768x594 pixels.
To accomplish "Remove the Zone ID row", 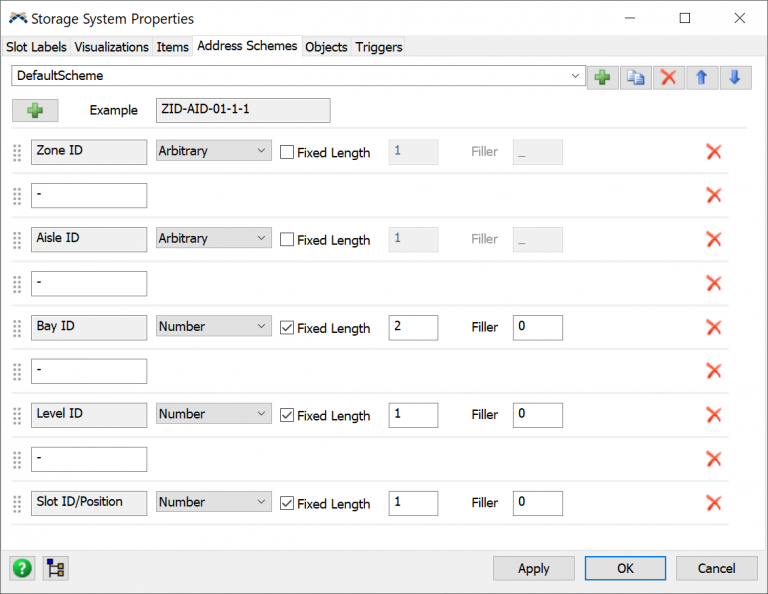I will pyautogui.click(x=714, y=152).
